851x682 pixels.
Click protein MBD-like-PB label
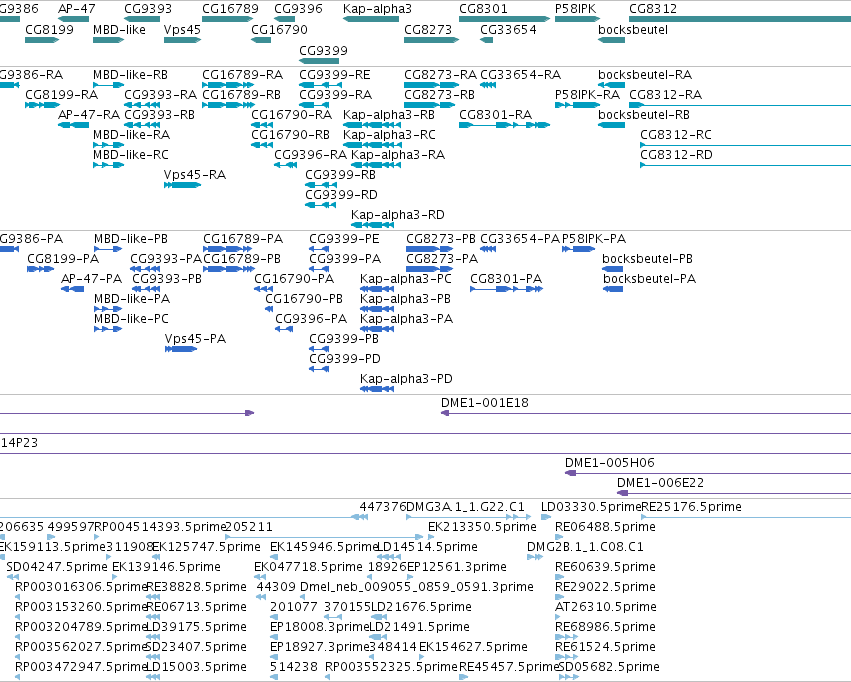pyautogui.click(x=131, y=238)
